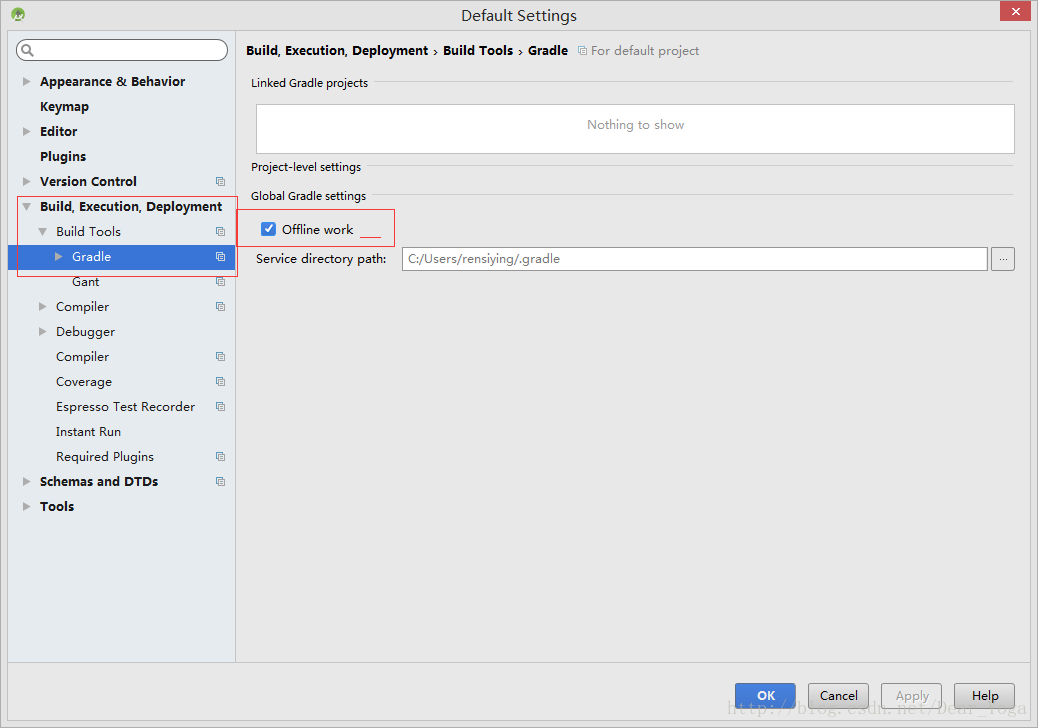Click project-level icon beside Gradle row
1038x728 pixels.
220,257
